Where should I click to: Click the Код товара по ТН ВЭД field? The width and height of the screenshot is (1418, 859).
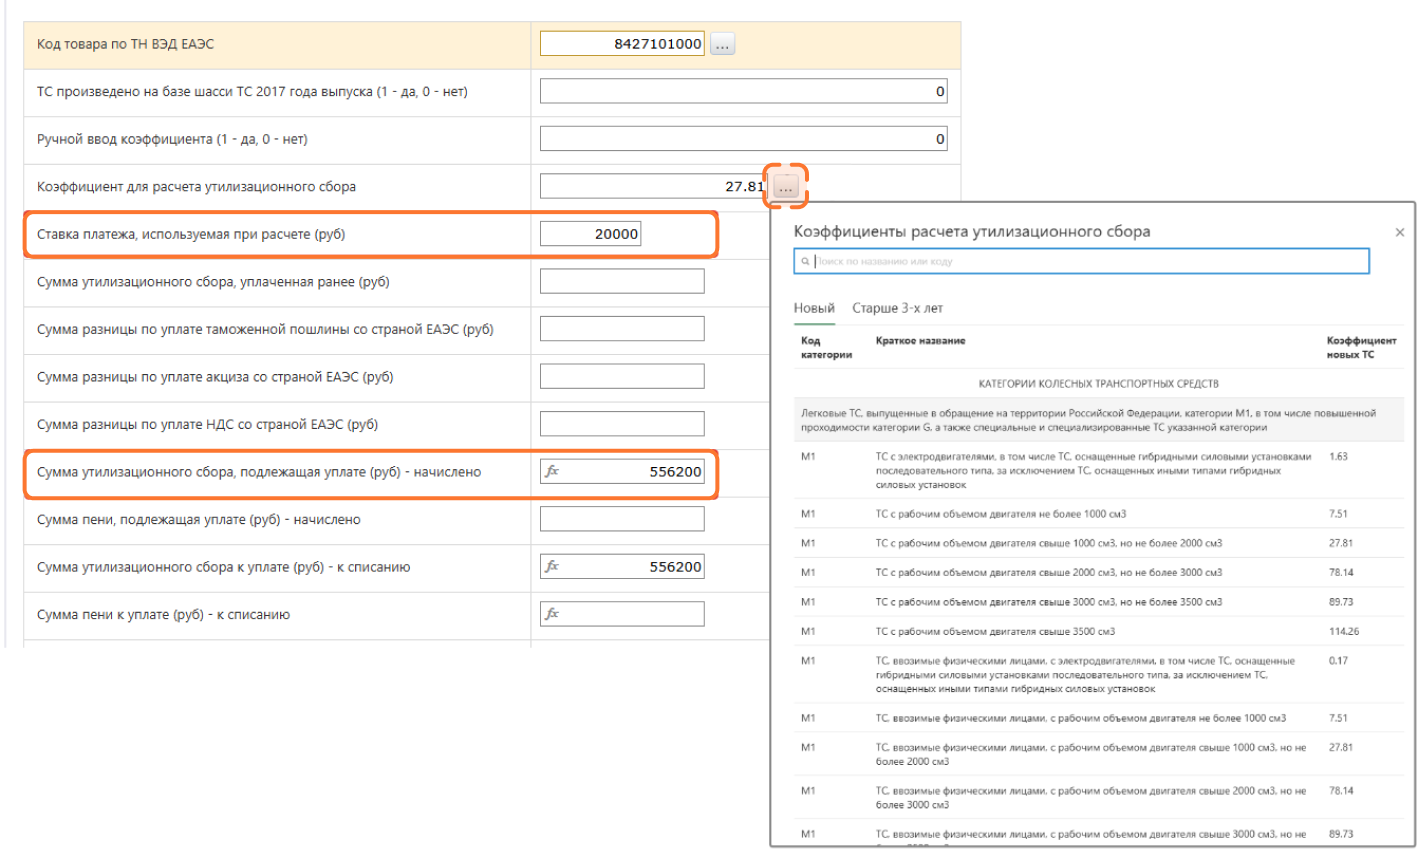(x=622, y=44)
